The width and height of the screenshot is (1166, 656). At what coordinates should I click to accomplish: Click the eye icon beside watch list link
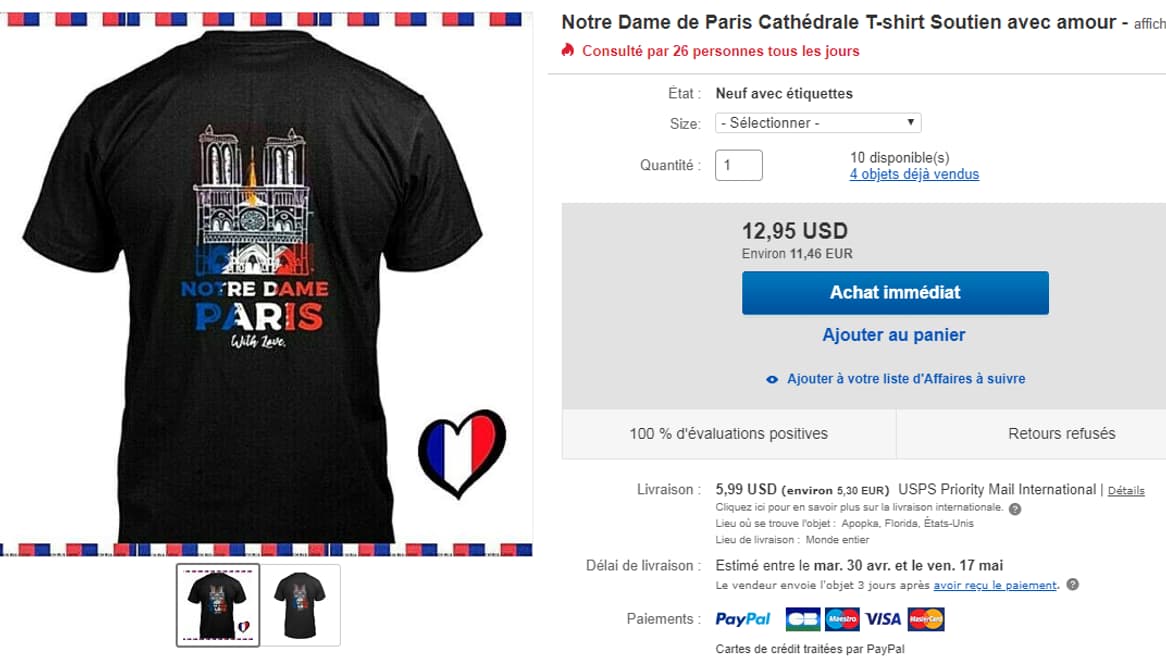772,379
